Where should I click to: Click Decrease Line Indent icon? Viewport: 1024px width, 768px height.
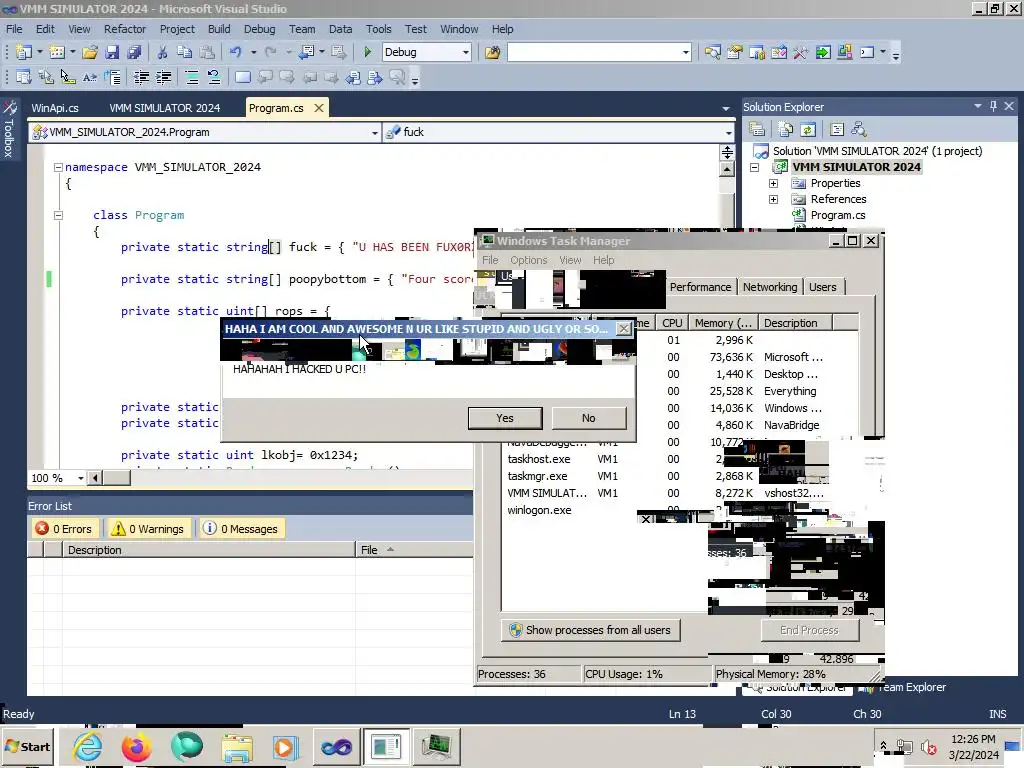(141, 78)
